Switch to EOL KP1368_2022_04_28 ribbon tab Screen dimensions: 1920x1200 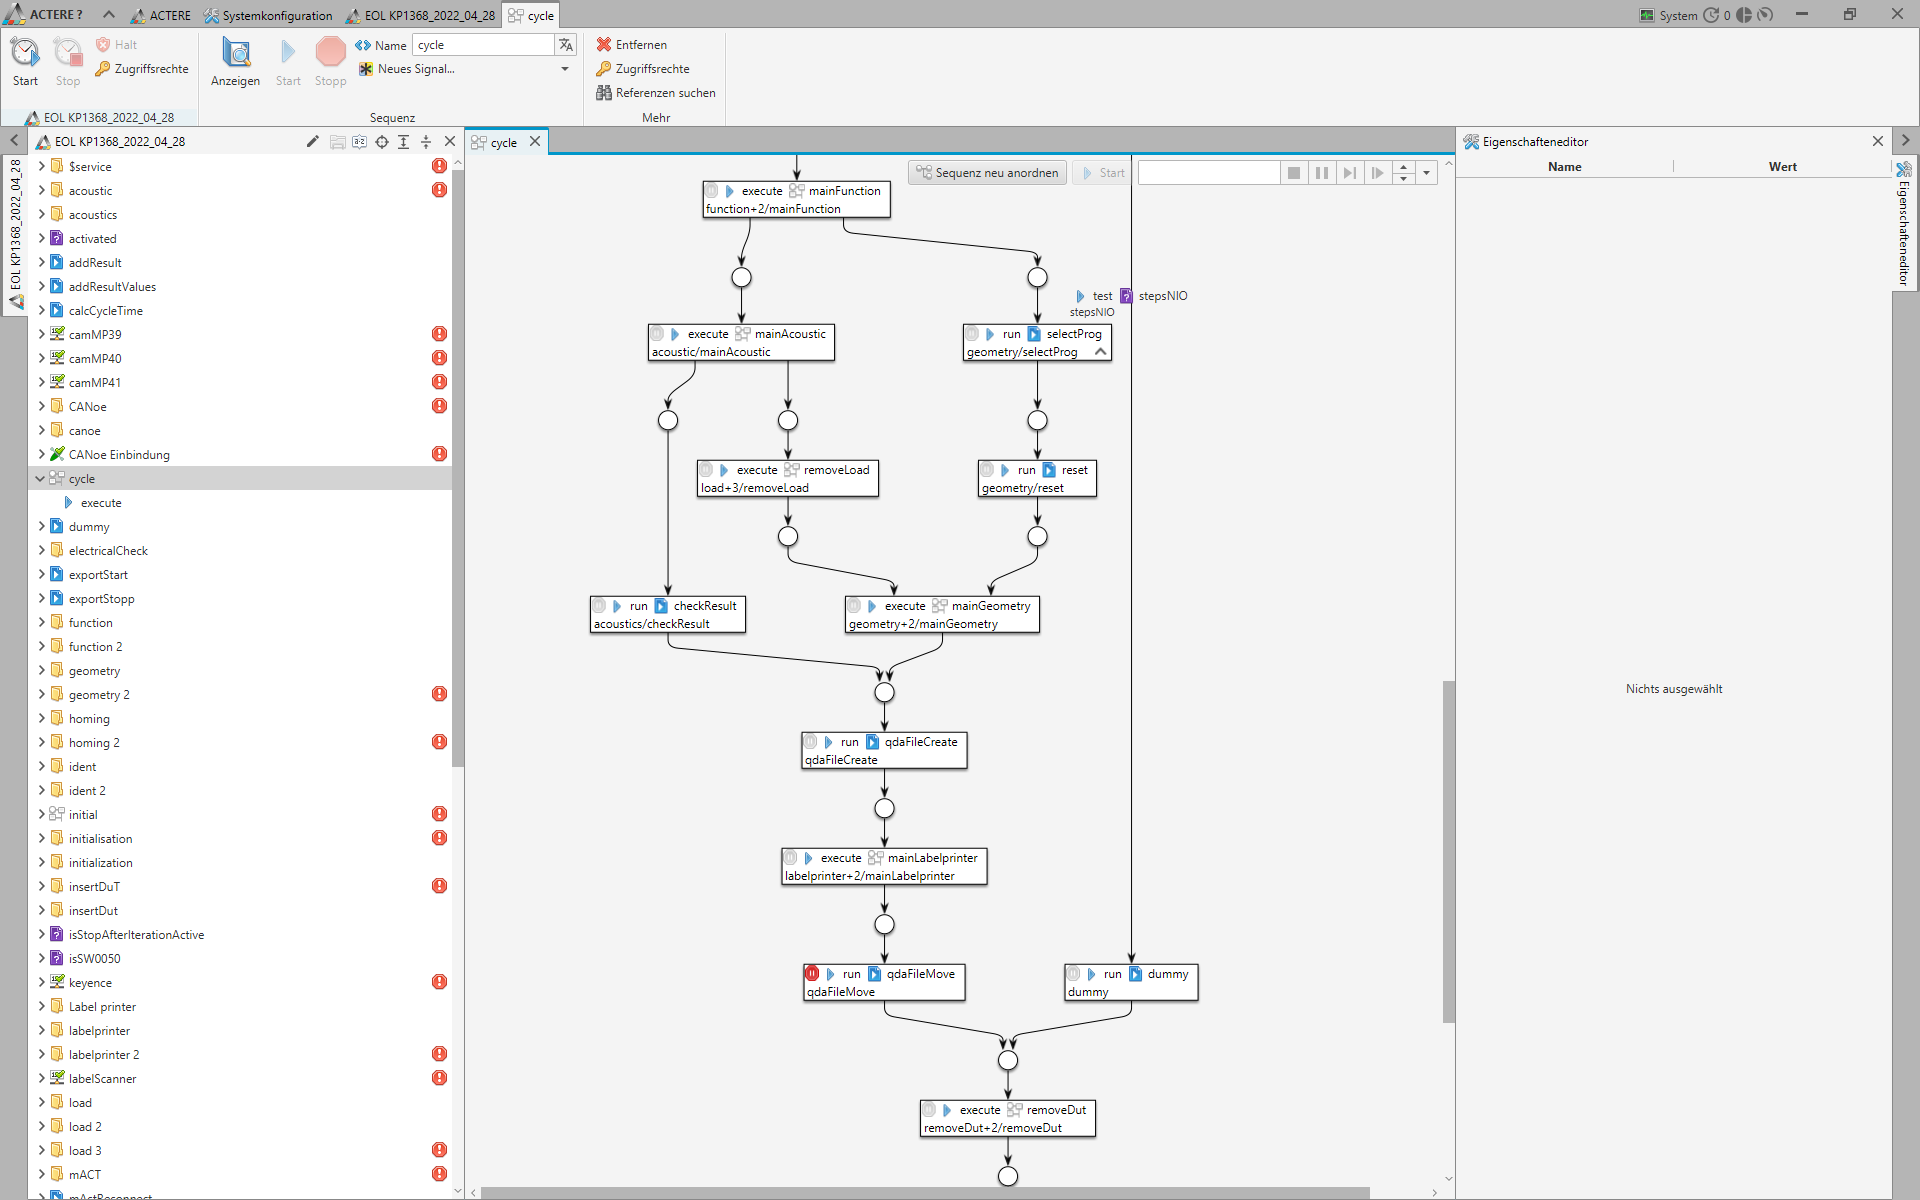click(420, 15)
